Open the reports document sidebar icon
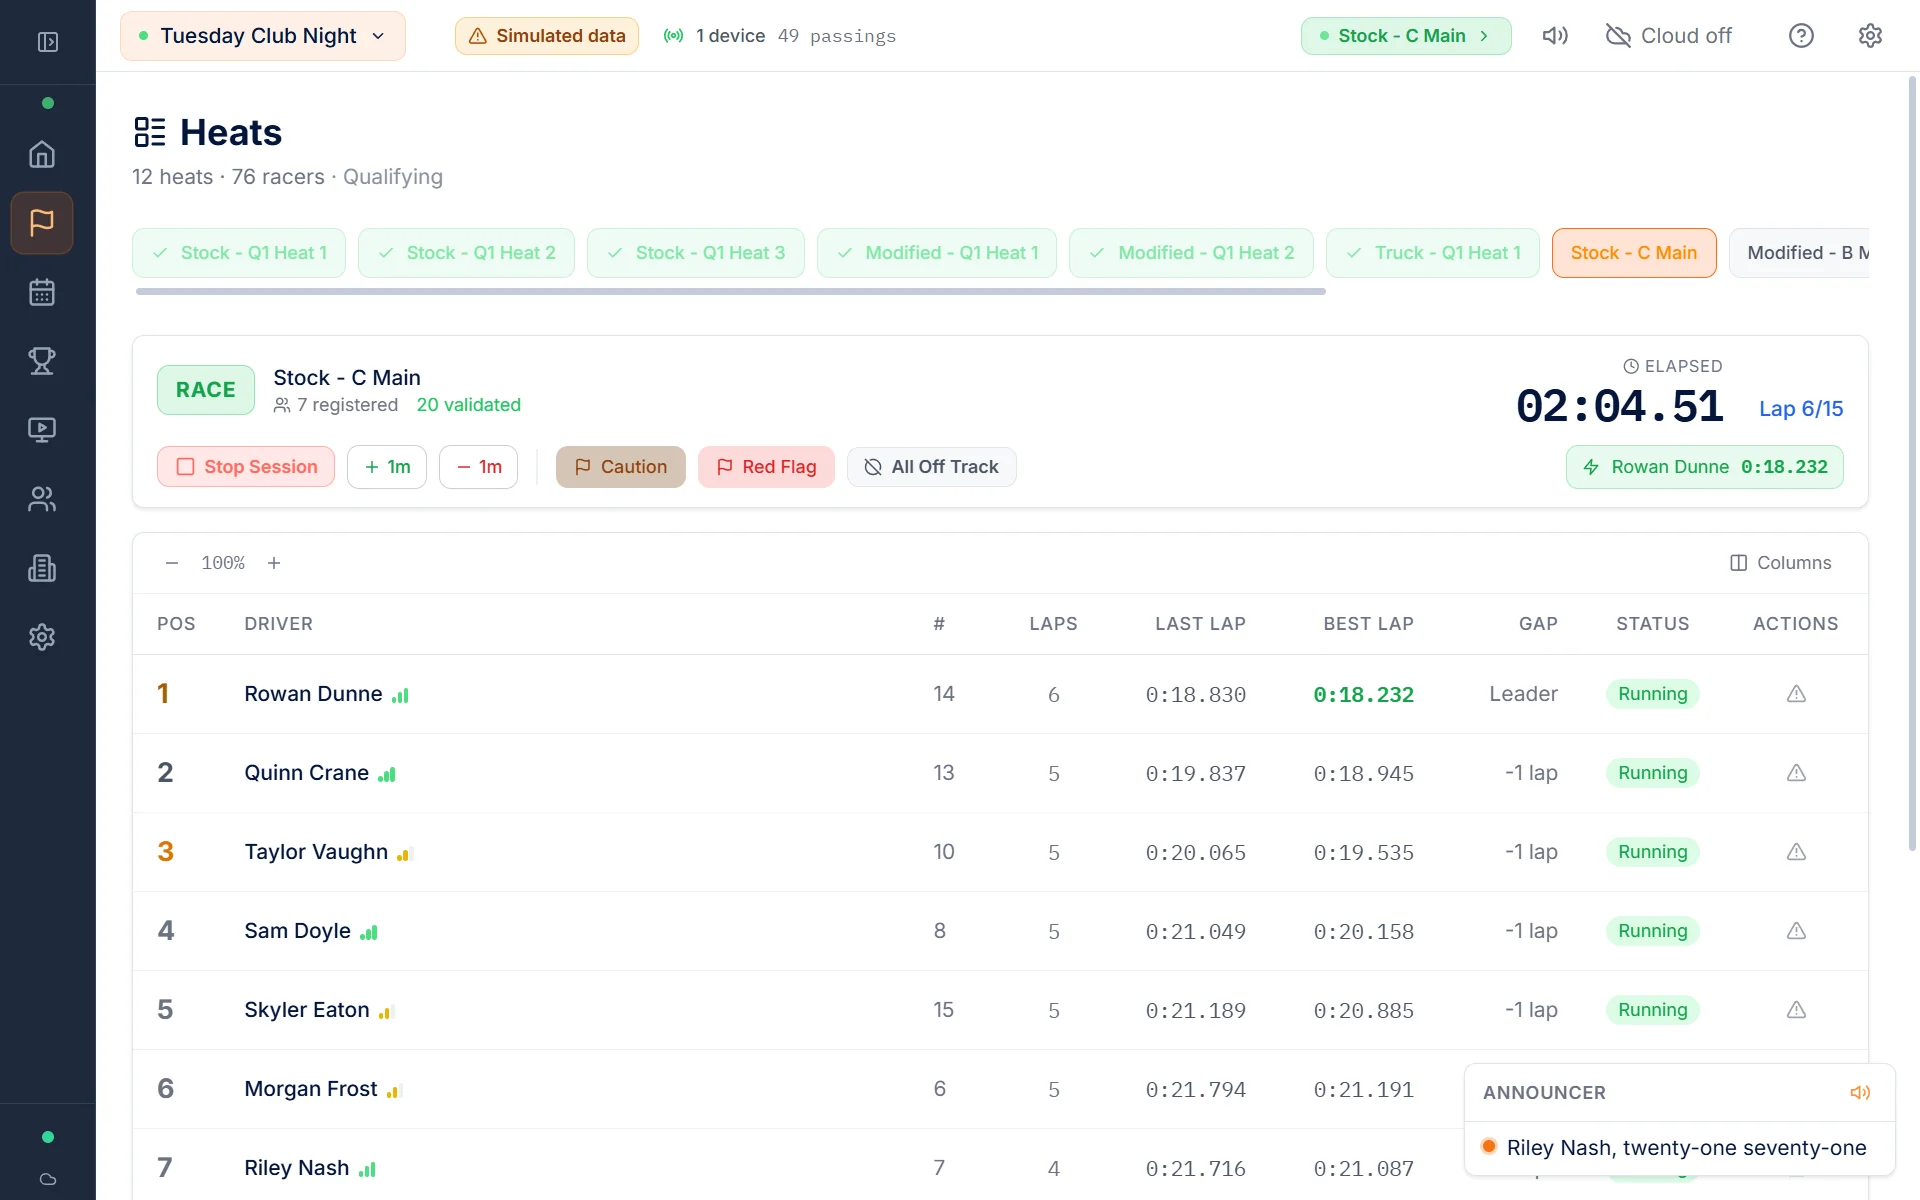The height and width of the screenshot is (1200, 1920). [42, 568]
